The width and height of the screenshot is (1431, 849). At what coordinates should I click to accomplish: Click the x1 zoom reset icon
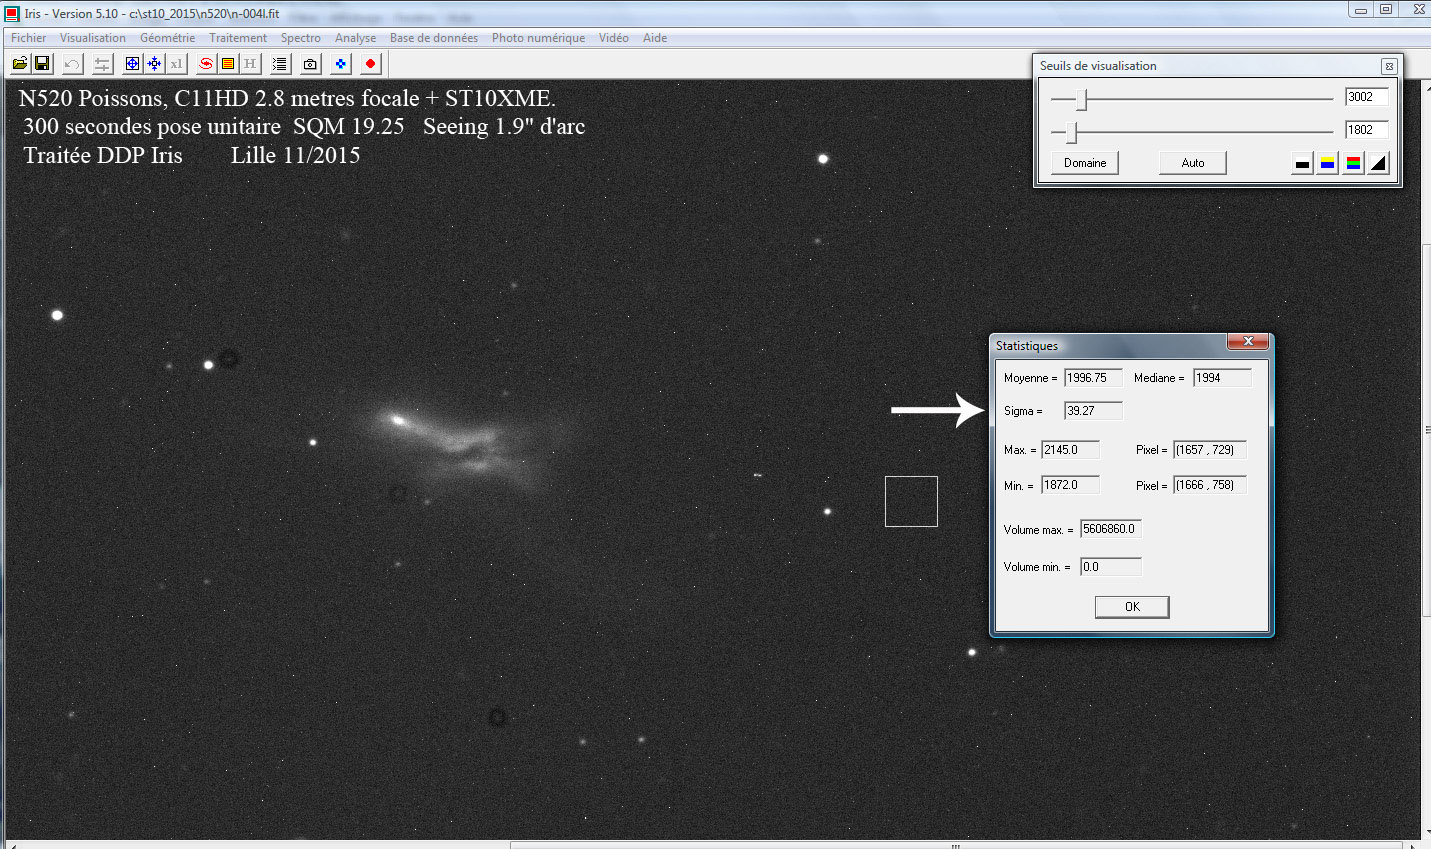pyautogui.click(x=176, y=64)
